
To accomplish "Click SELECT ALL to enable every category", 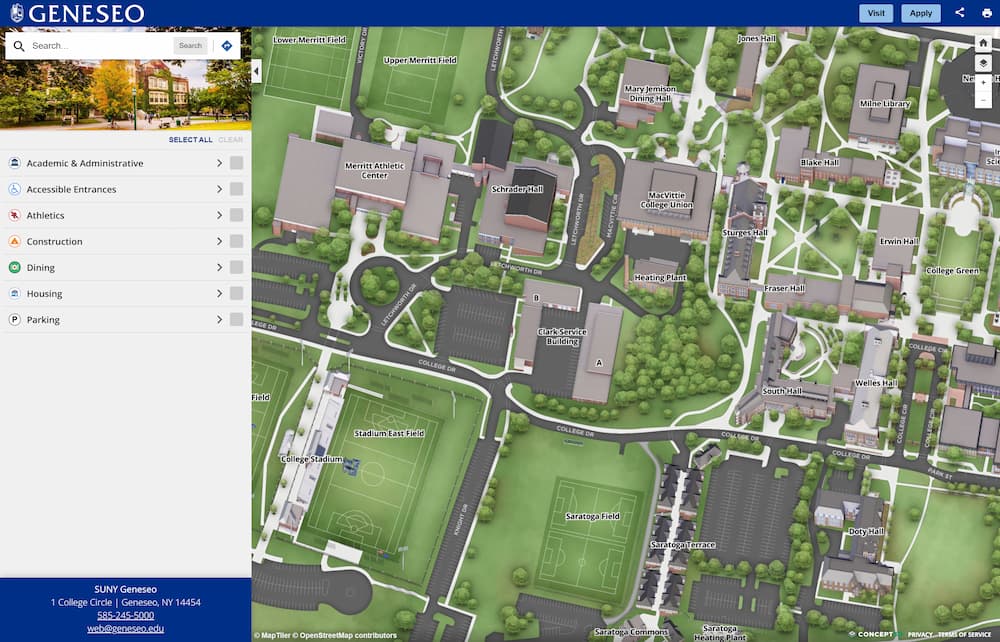I will coord(190,140).
